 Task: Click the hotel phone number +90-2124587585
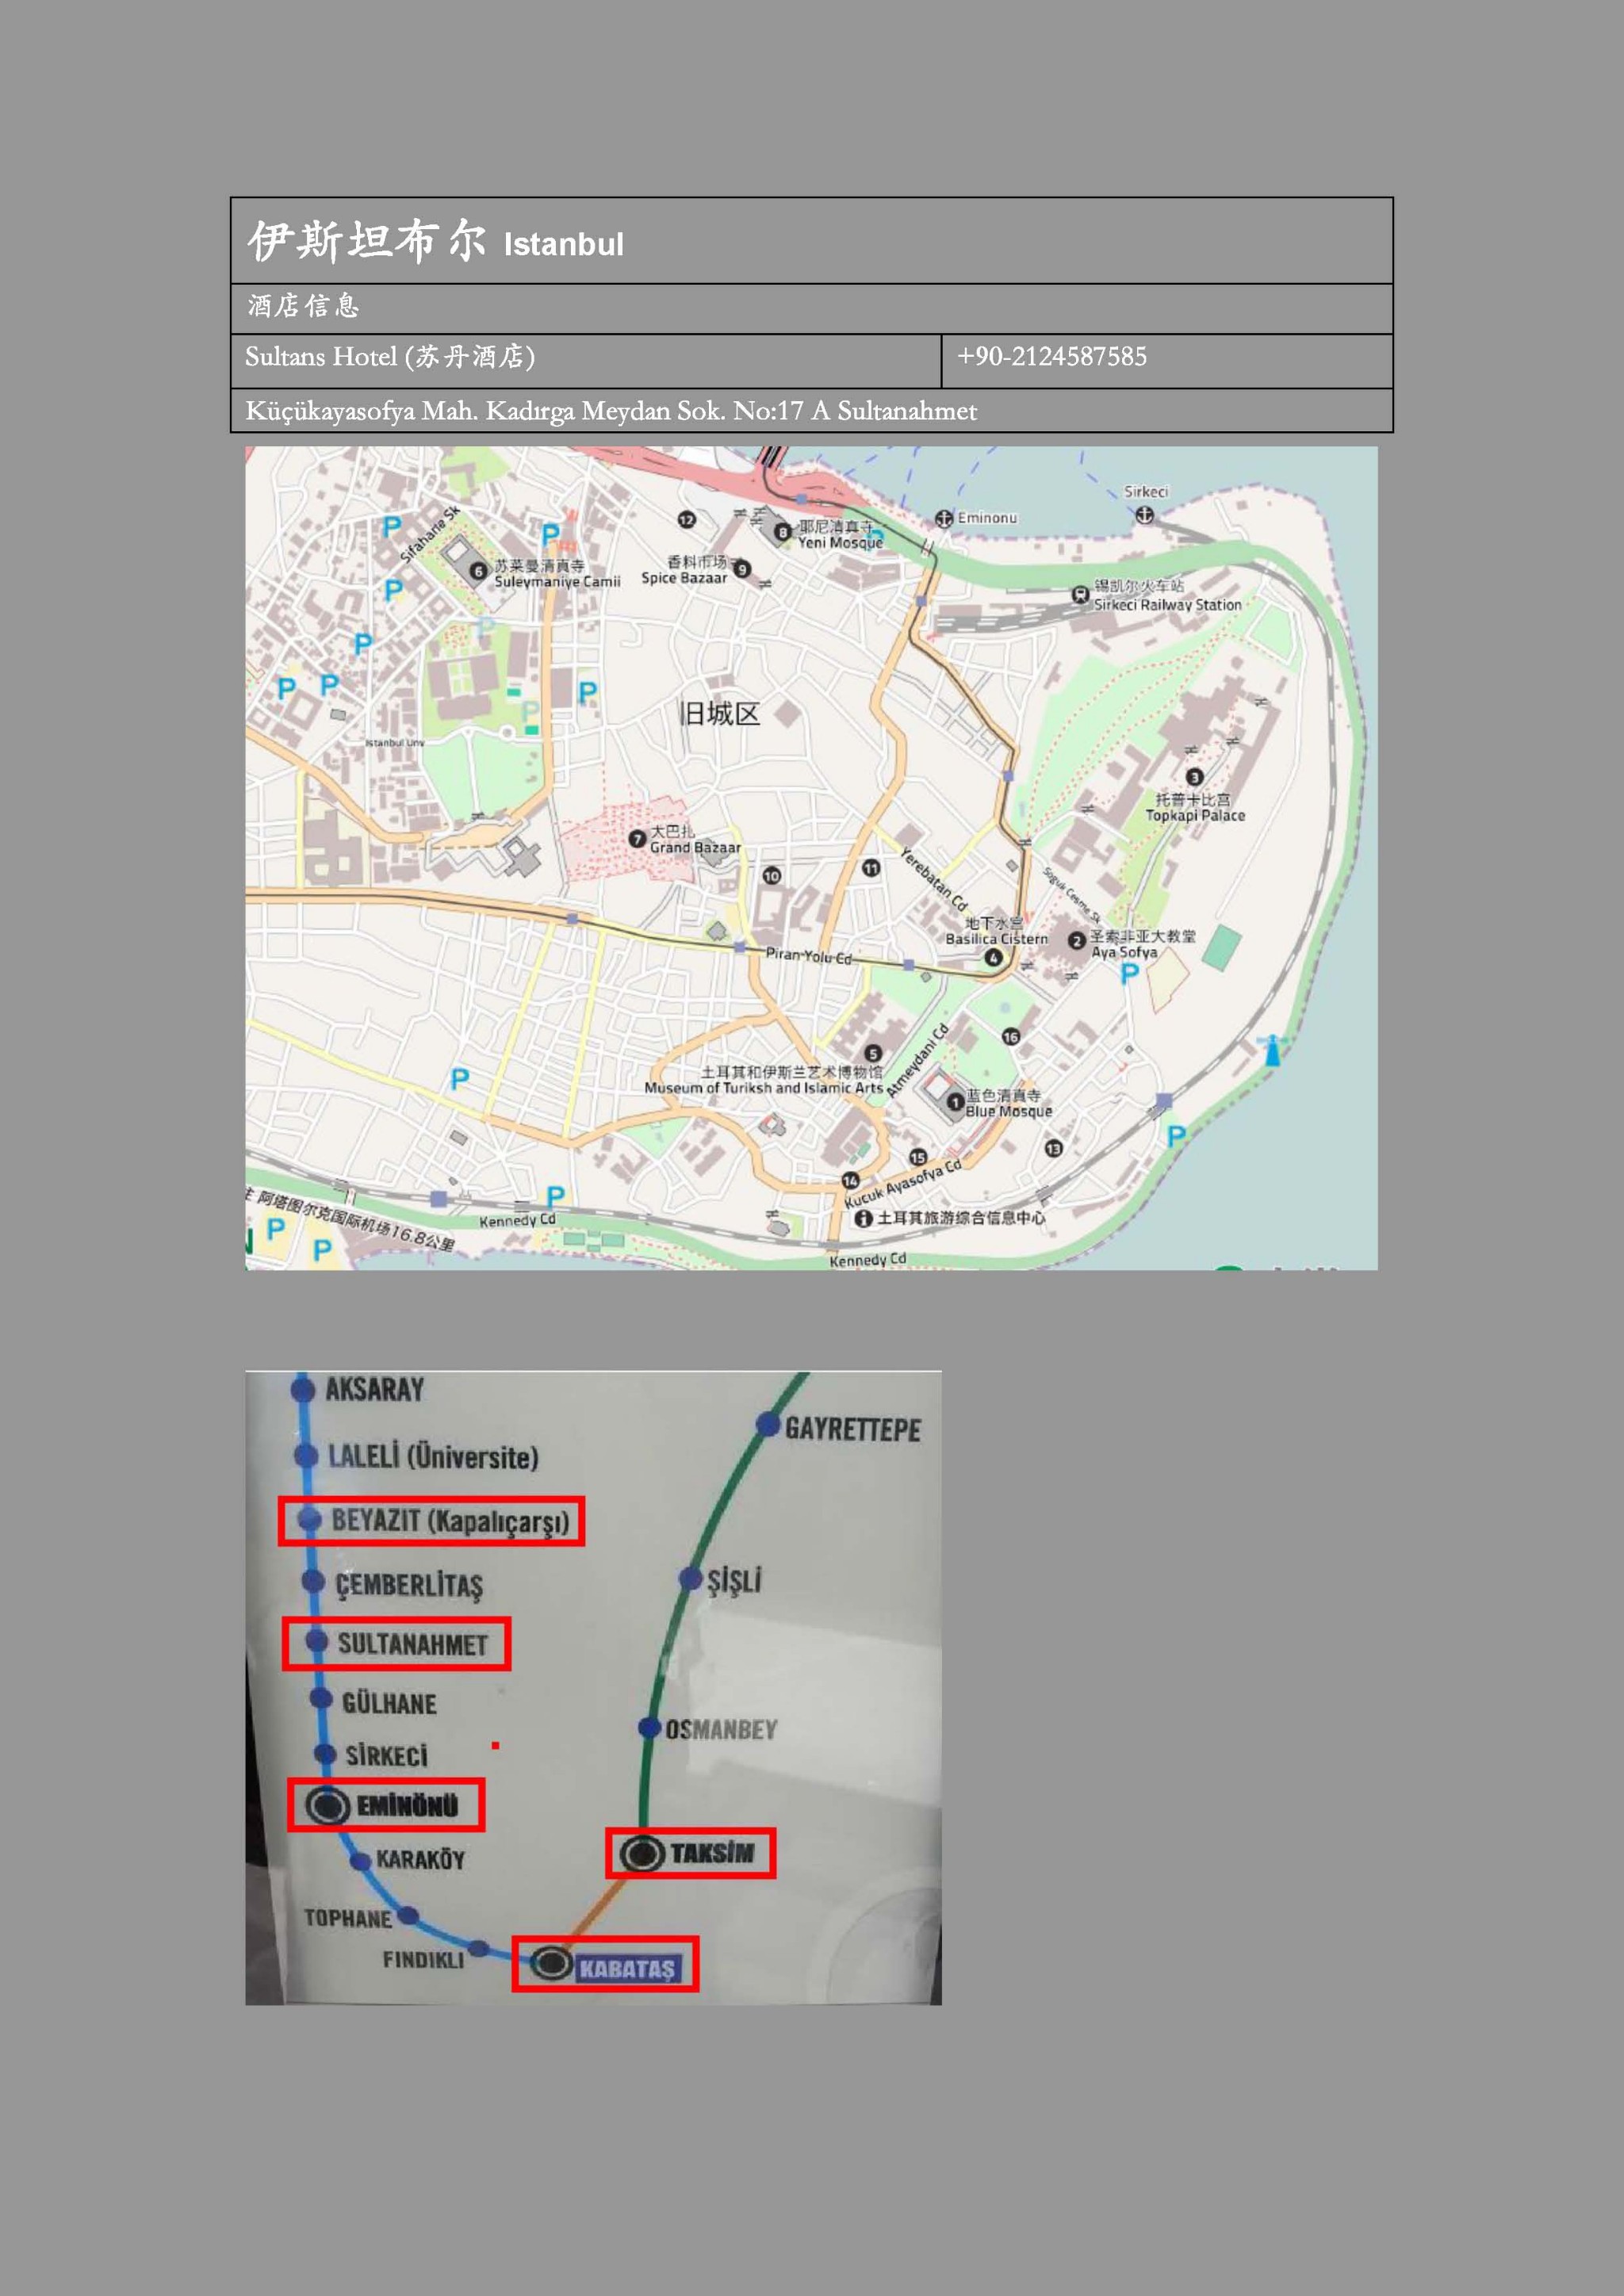tap(1051, 357)
